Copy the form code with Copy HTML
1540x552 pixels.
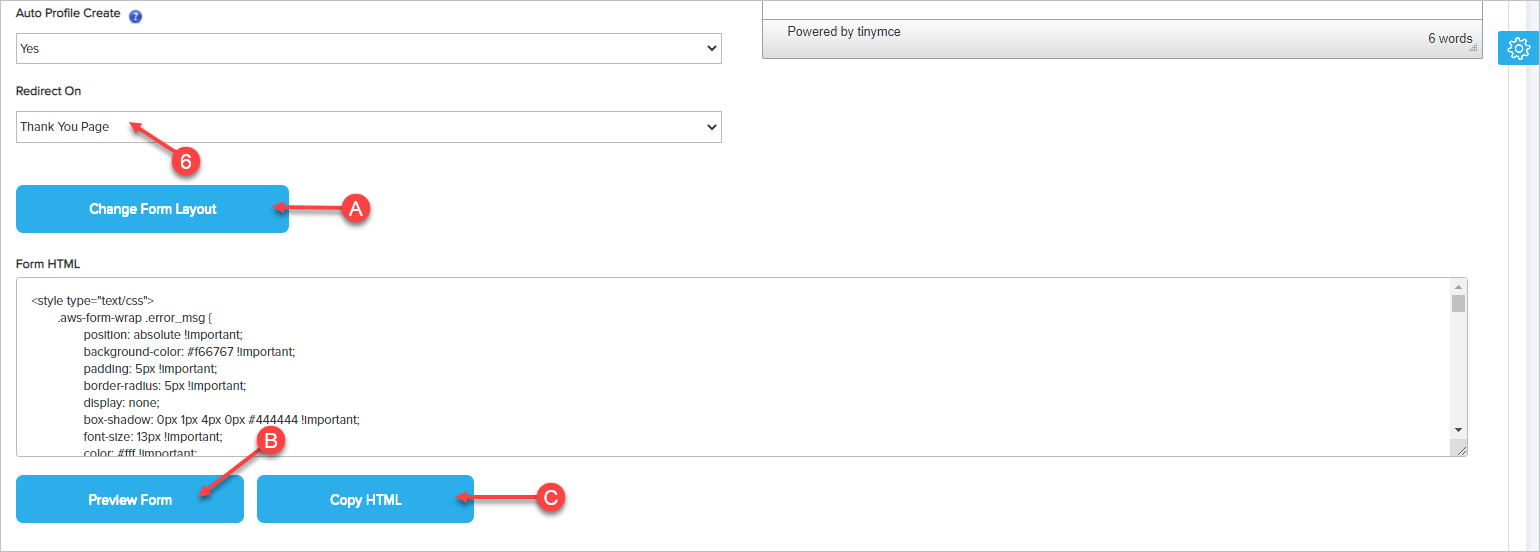tap(365, 499)
